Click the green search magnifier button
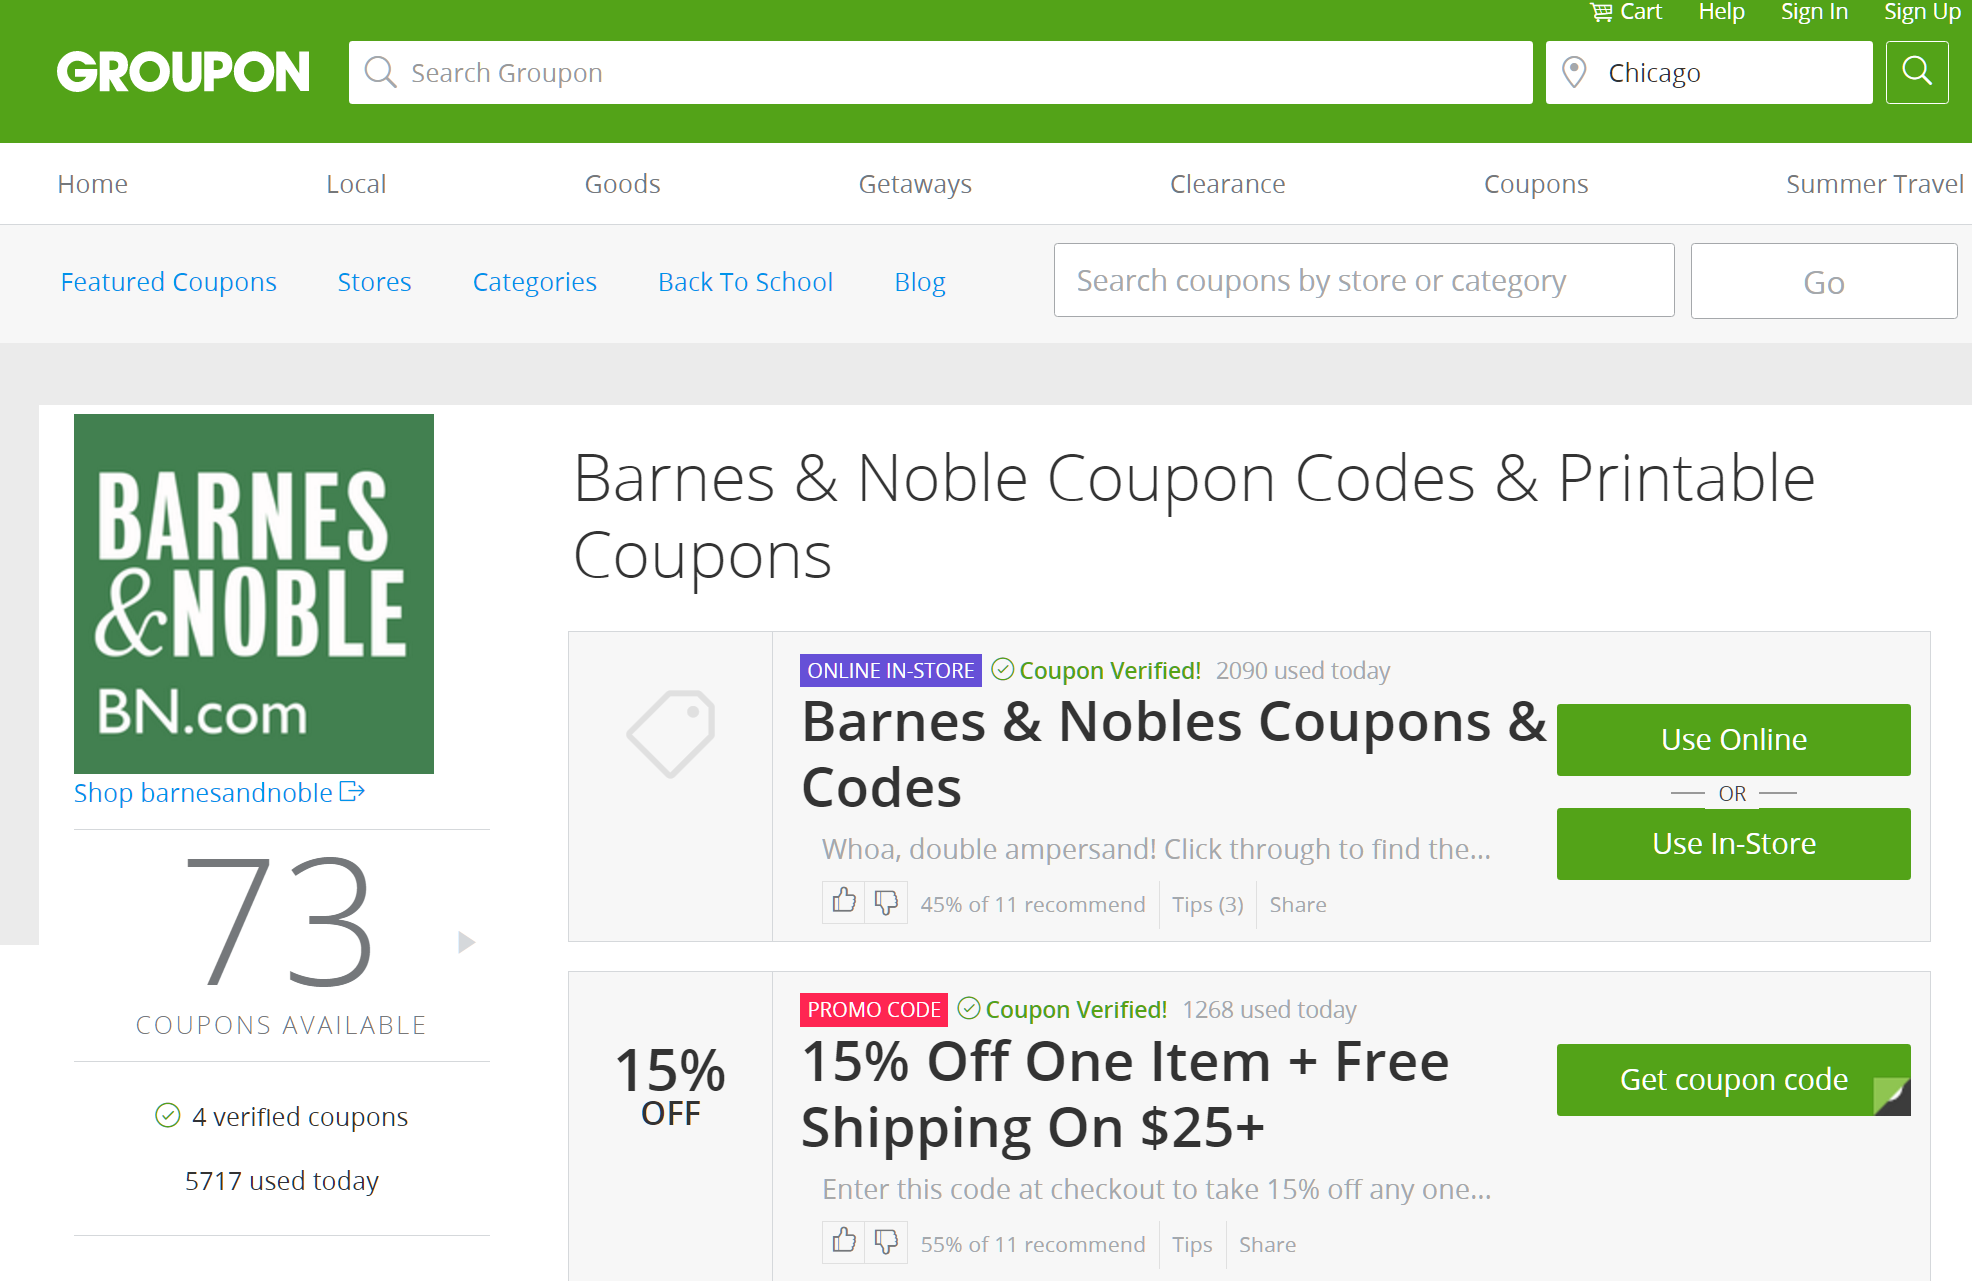 [x=1916, y=72]
